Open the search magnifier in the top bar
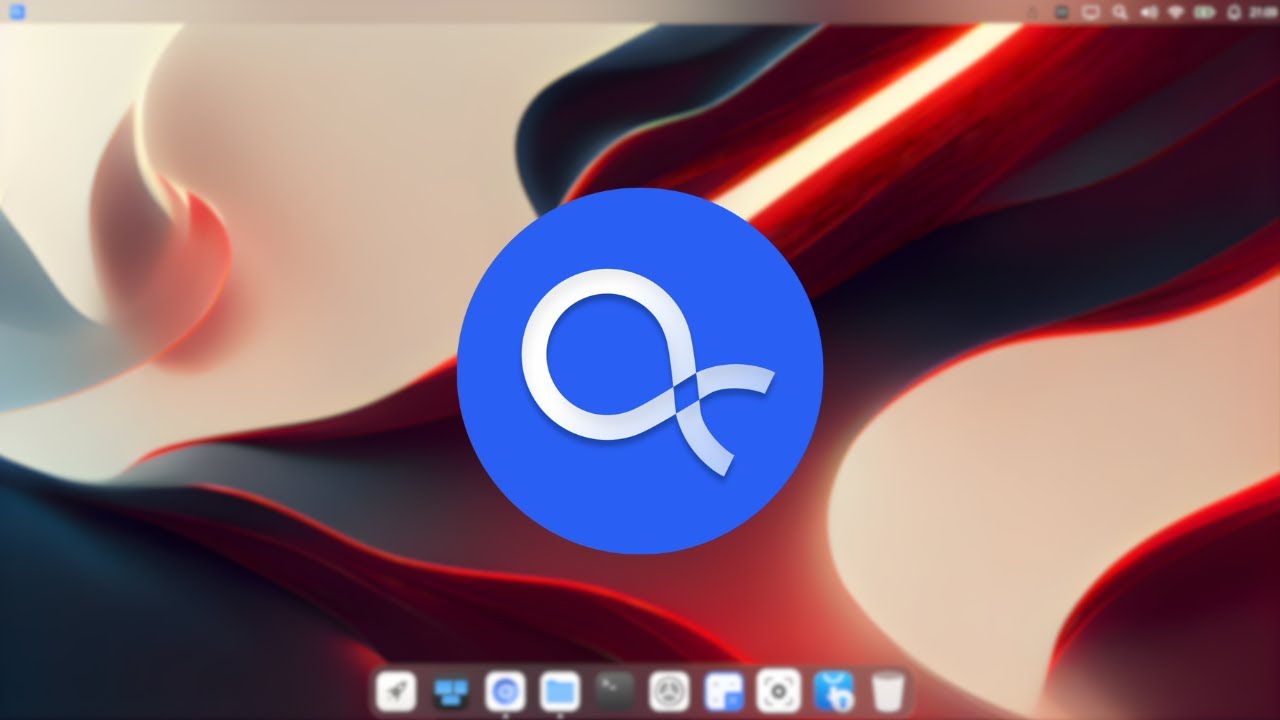 tap(1121, 12)
